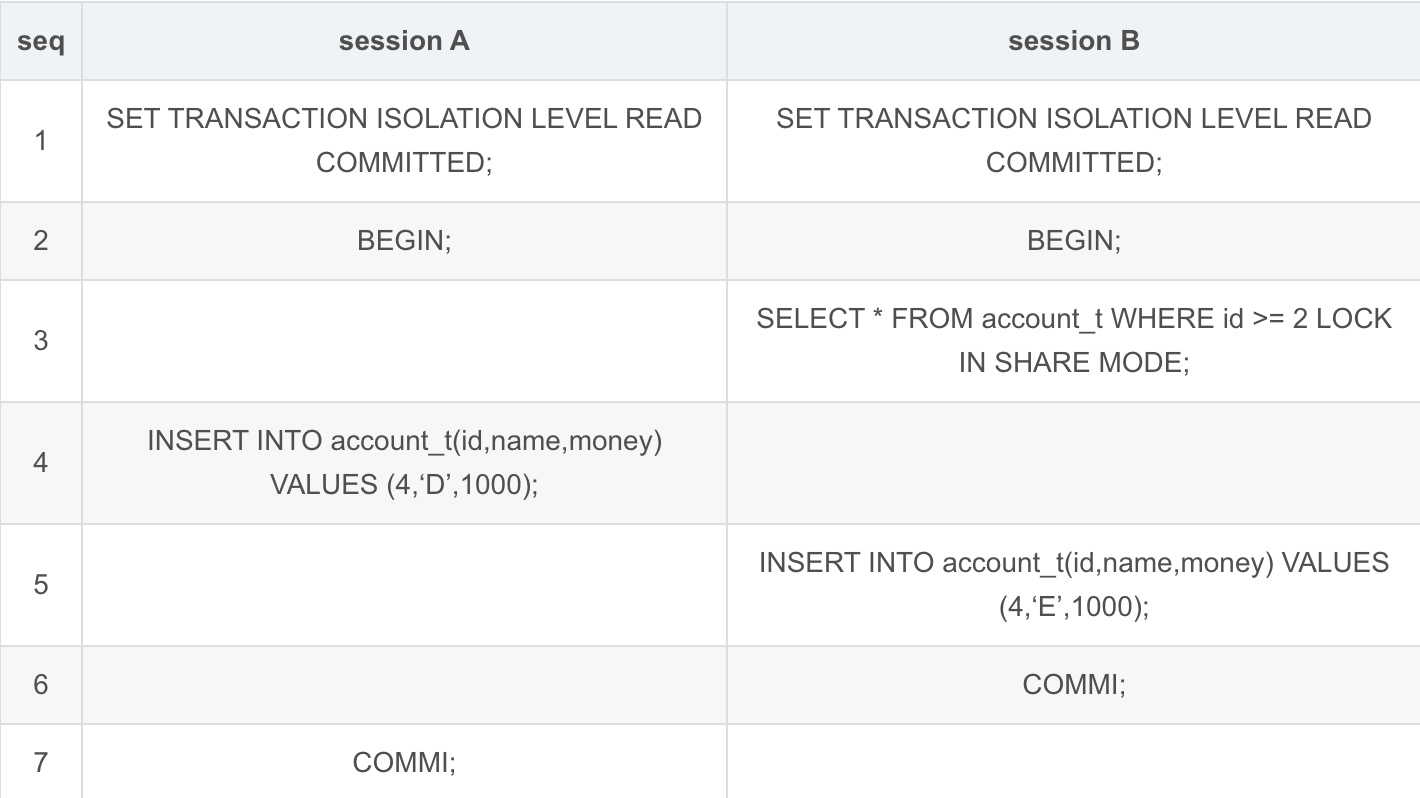Click sequence number 4 cell
The width and height of the screenshot is (1420, 798).
coord(41,463)
